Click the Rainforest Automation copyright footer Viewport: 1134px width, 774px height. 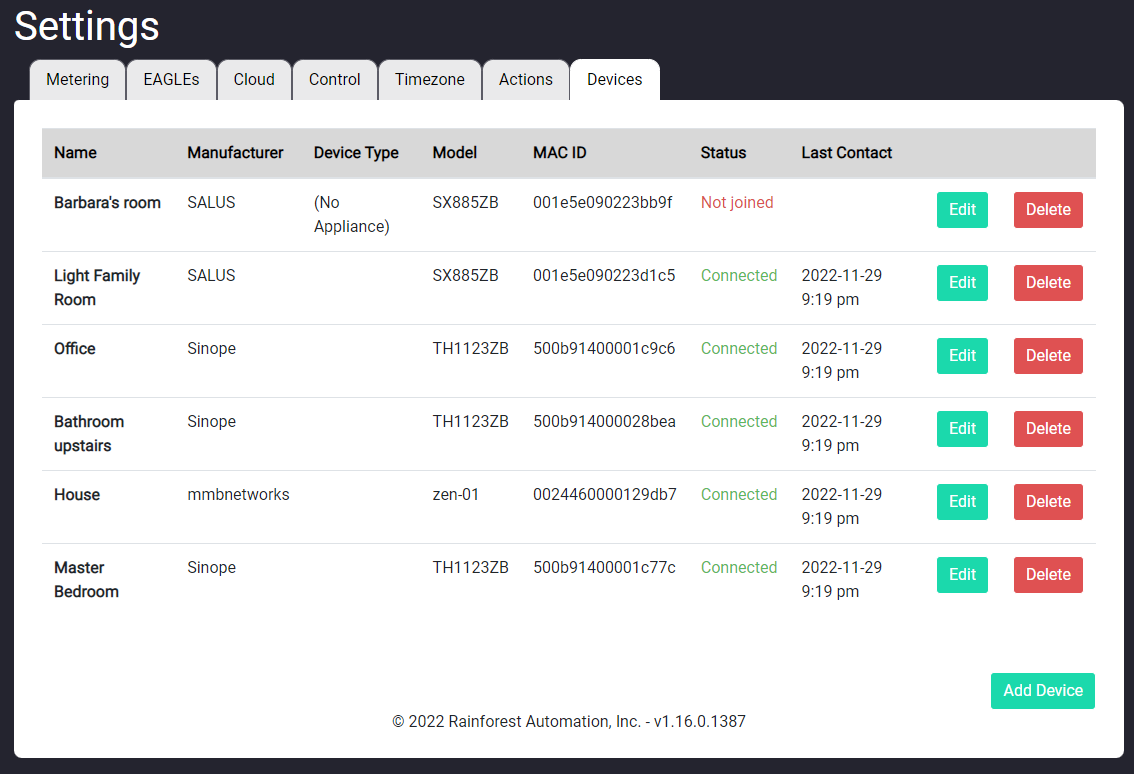[568, 722]
